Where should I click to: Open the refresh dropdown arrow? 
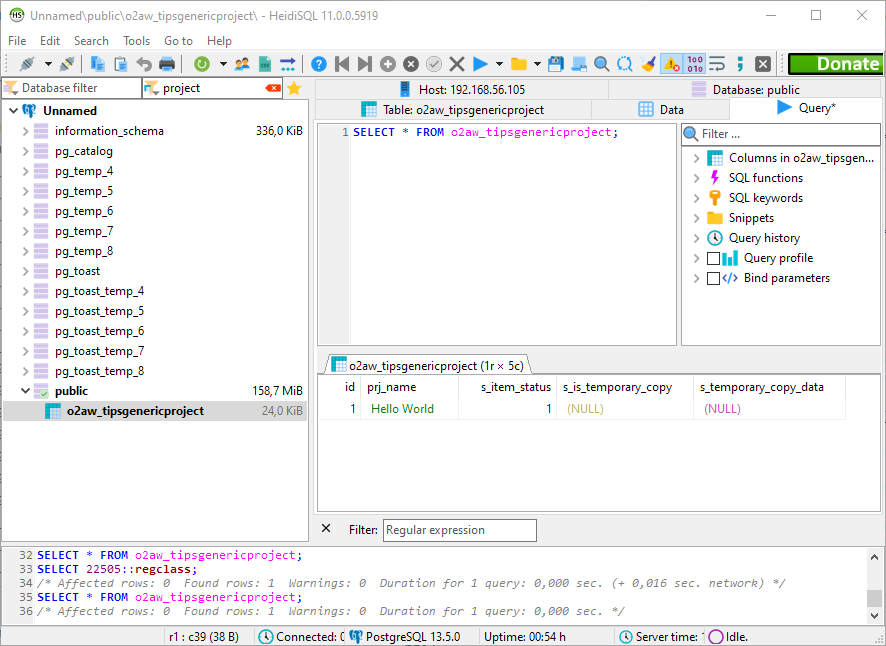pyautogui.click(x=223, y=64)
